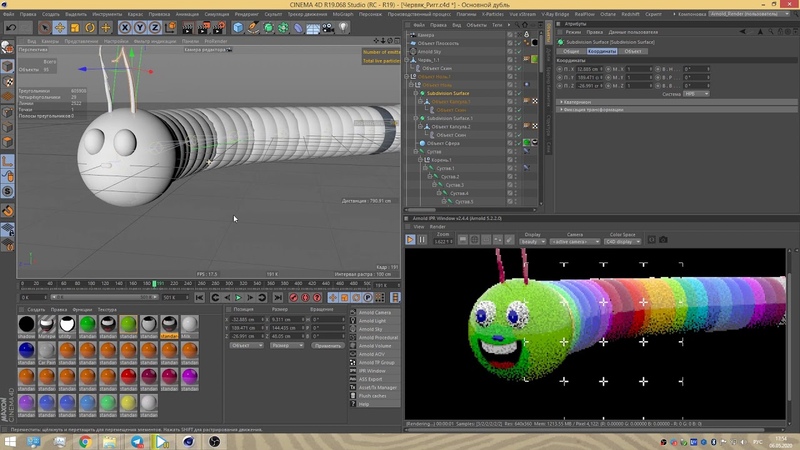Pause the Arnold IPR render
800x450 pixels.
click(x=422, y=239)
